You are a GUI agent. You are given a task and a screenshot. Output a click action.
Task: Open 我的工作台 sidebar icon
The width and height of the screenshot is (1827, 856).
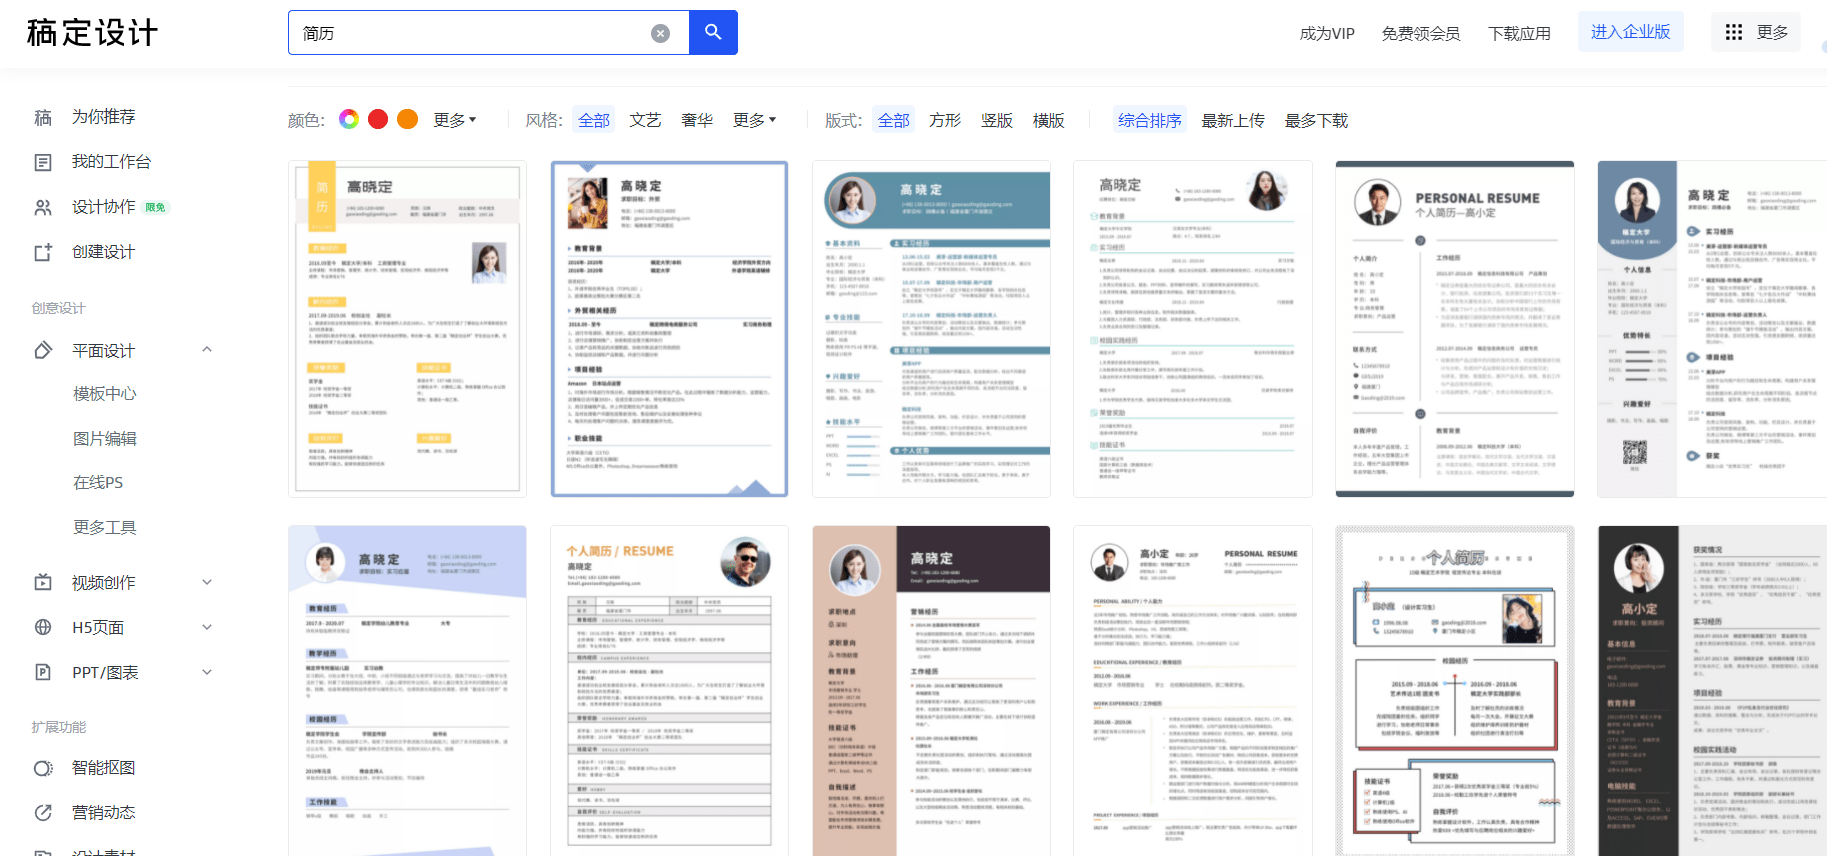(x=43, y=162)
